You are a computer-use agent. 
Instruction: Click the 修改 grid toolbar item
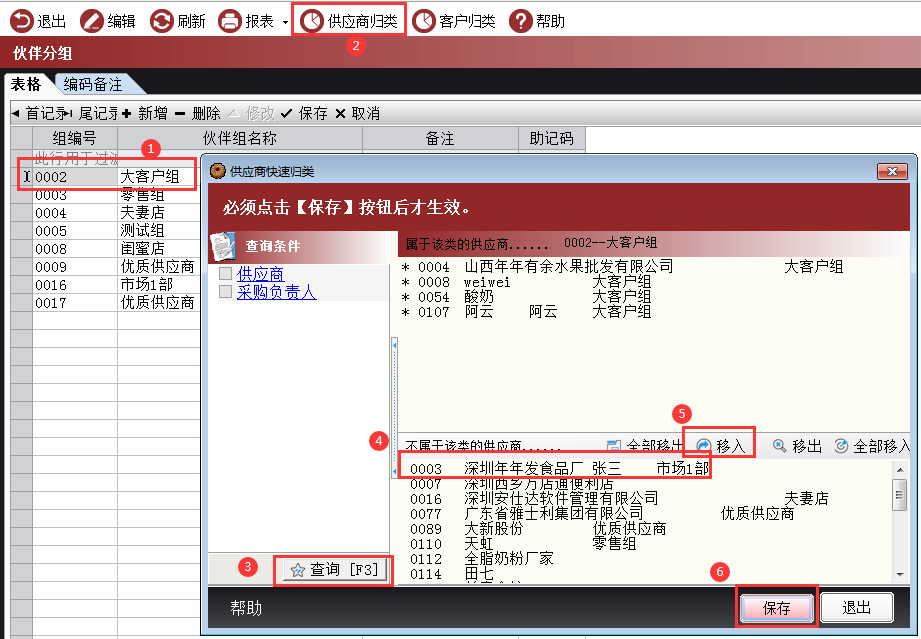[x=251, y=113]
